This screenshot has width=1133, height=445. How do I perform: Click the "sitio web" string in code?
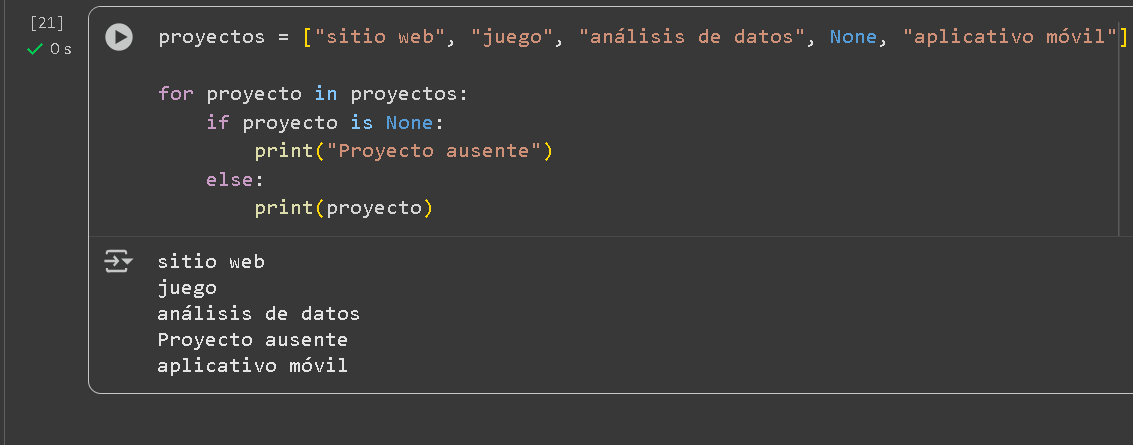click(x=374, y=38)
